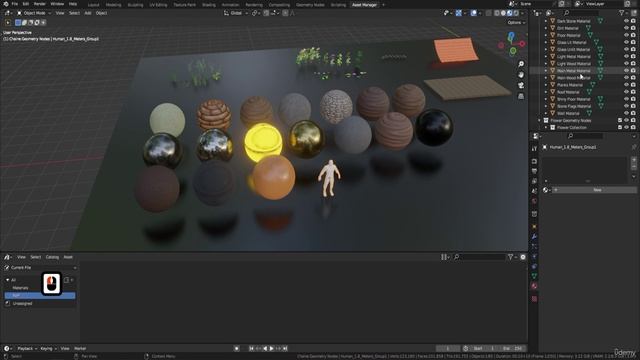The image size is (640, 360).
Task: Toggle visibility of Main Metal Material
Action: pos(626,71)
